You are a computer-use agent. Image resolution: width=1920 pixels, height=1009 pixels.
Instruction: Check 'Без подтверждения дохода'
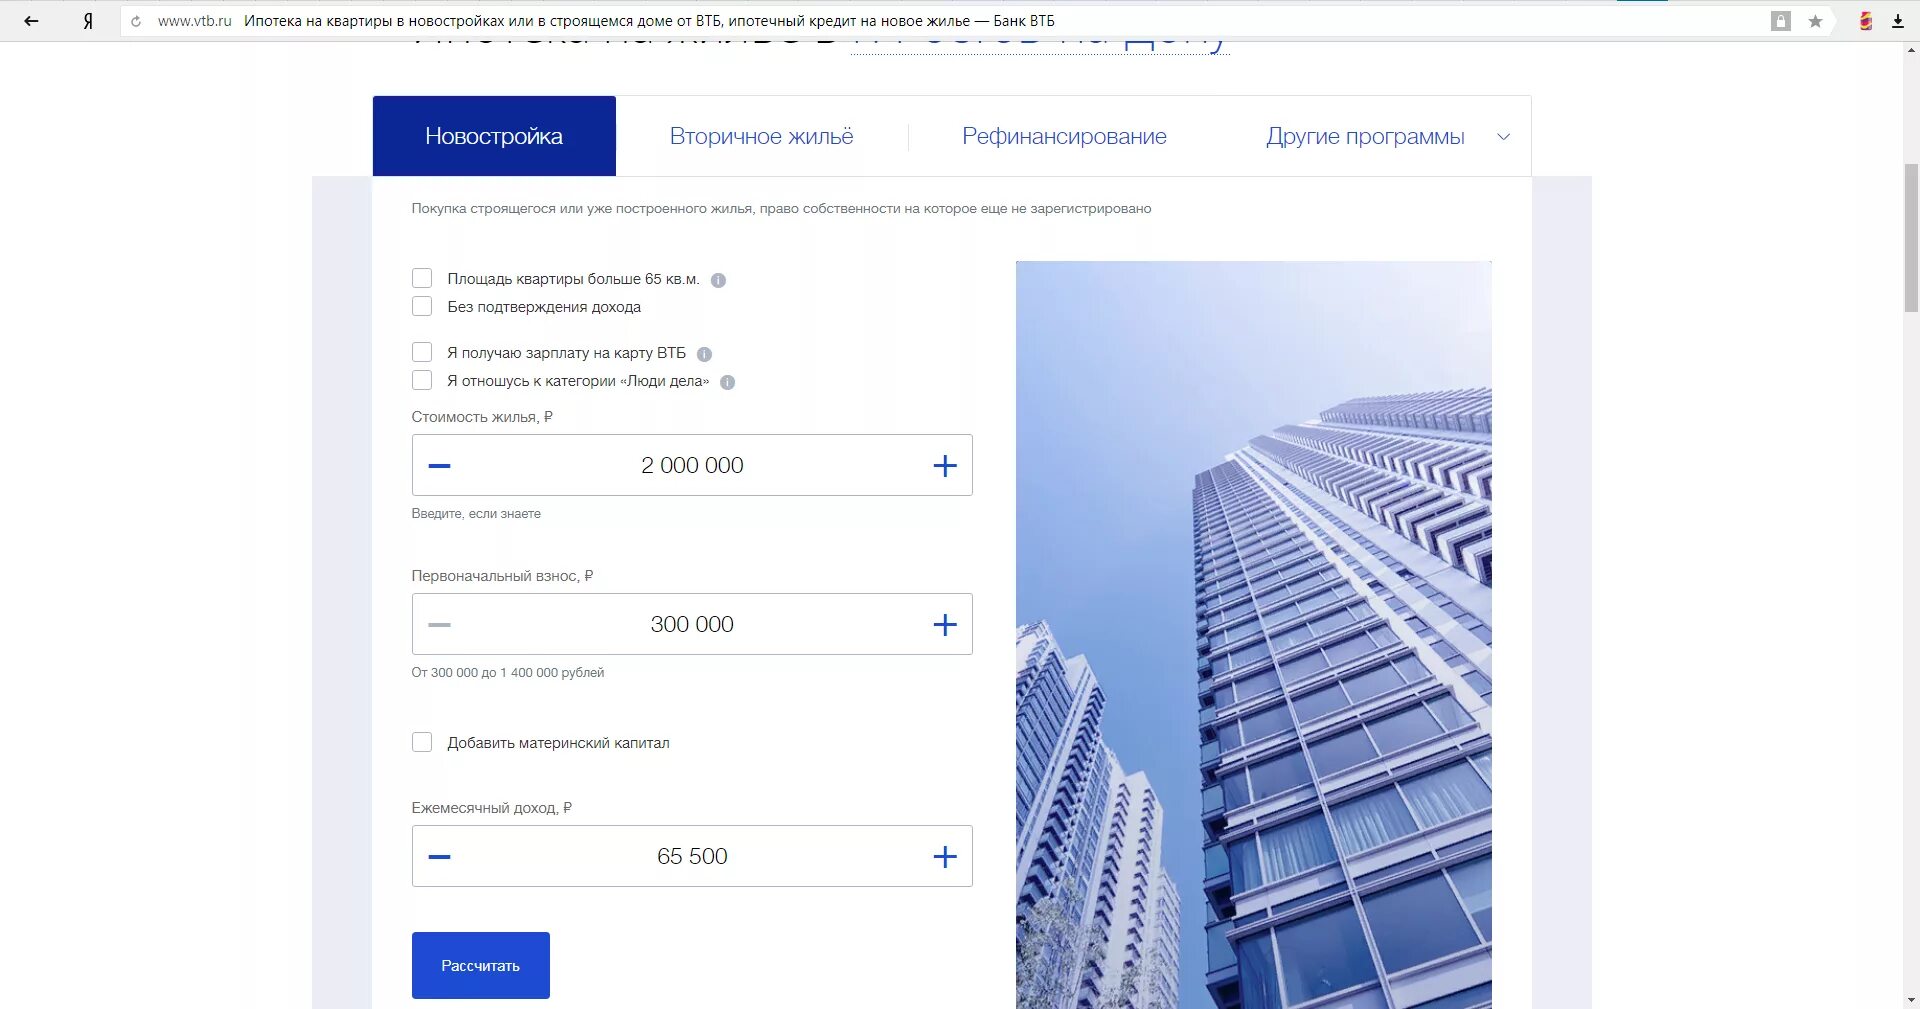[x=422, y=306]
